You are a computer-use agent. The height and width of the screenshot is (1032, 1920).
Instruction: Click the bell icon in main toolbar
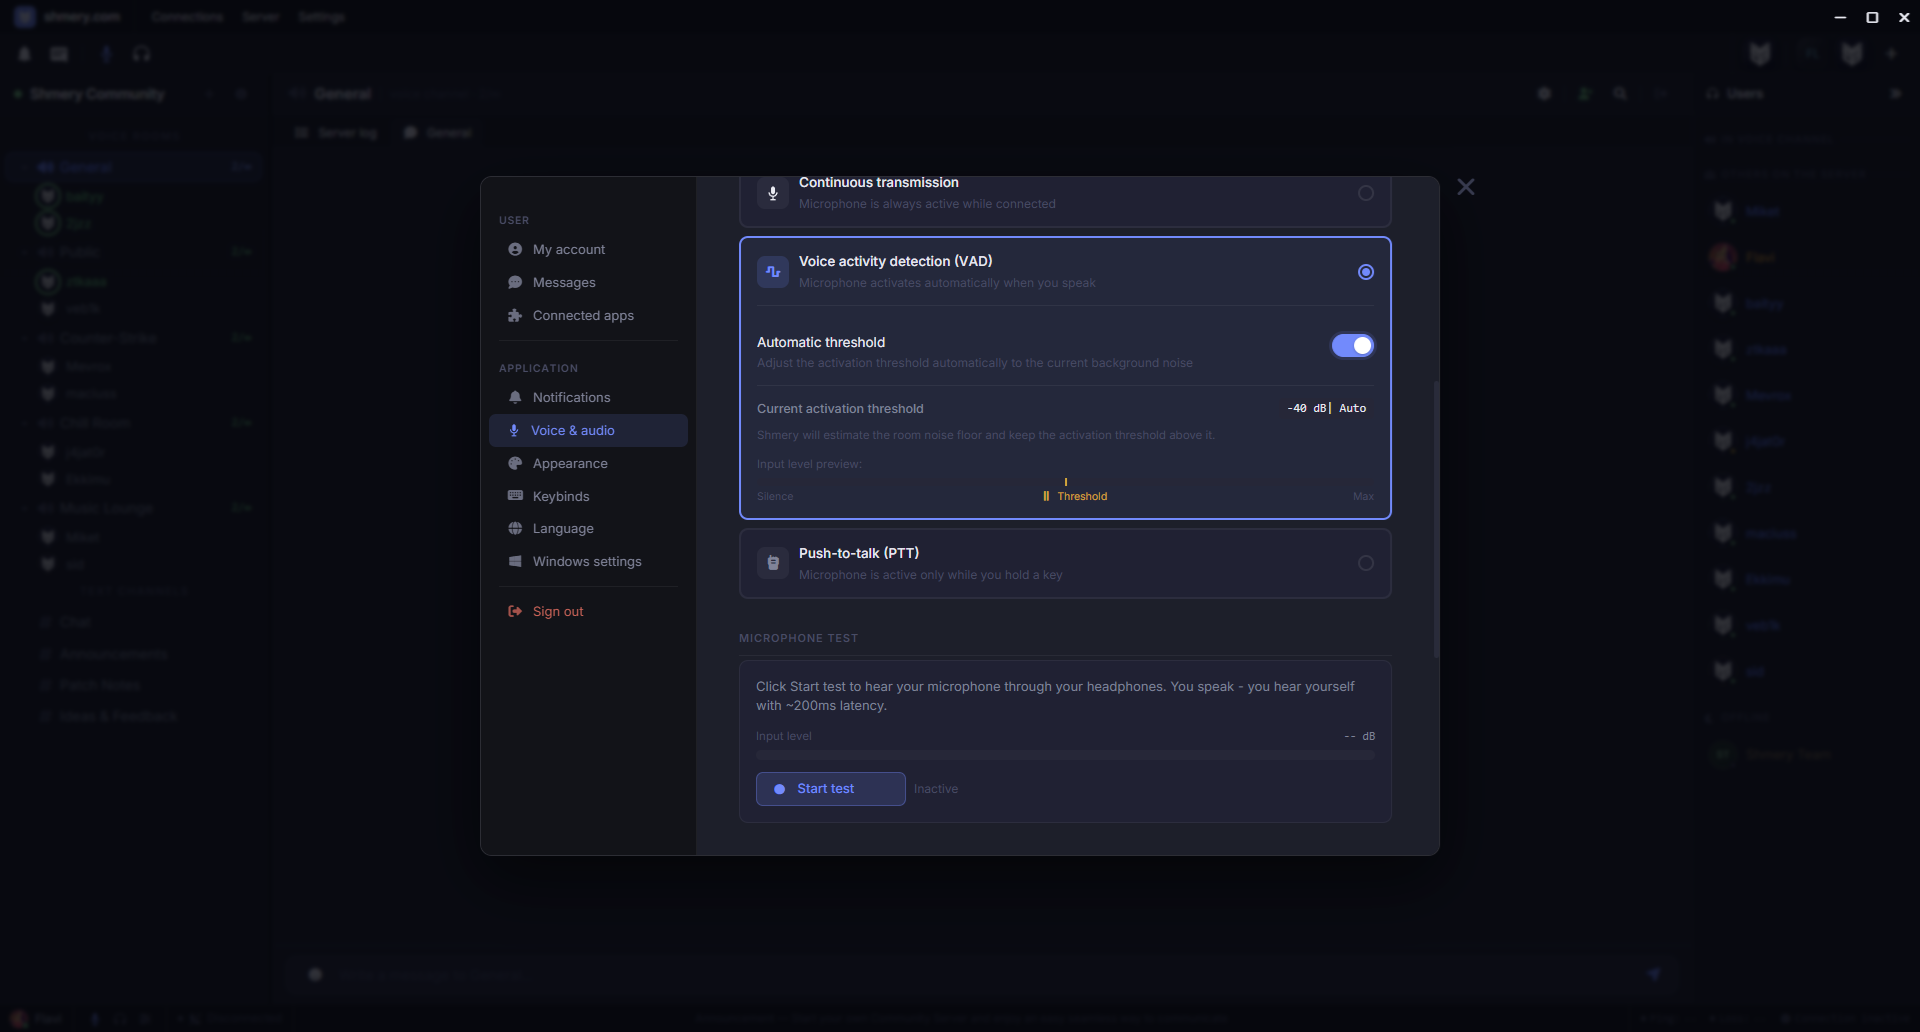pos(25,54)
